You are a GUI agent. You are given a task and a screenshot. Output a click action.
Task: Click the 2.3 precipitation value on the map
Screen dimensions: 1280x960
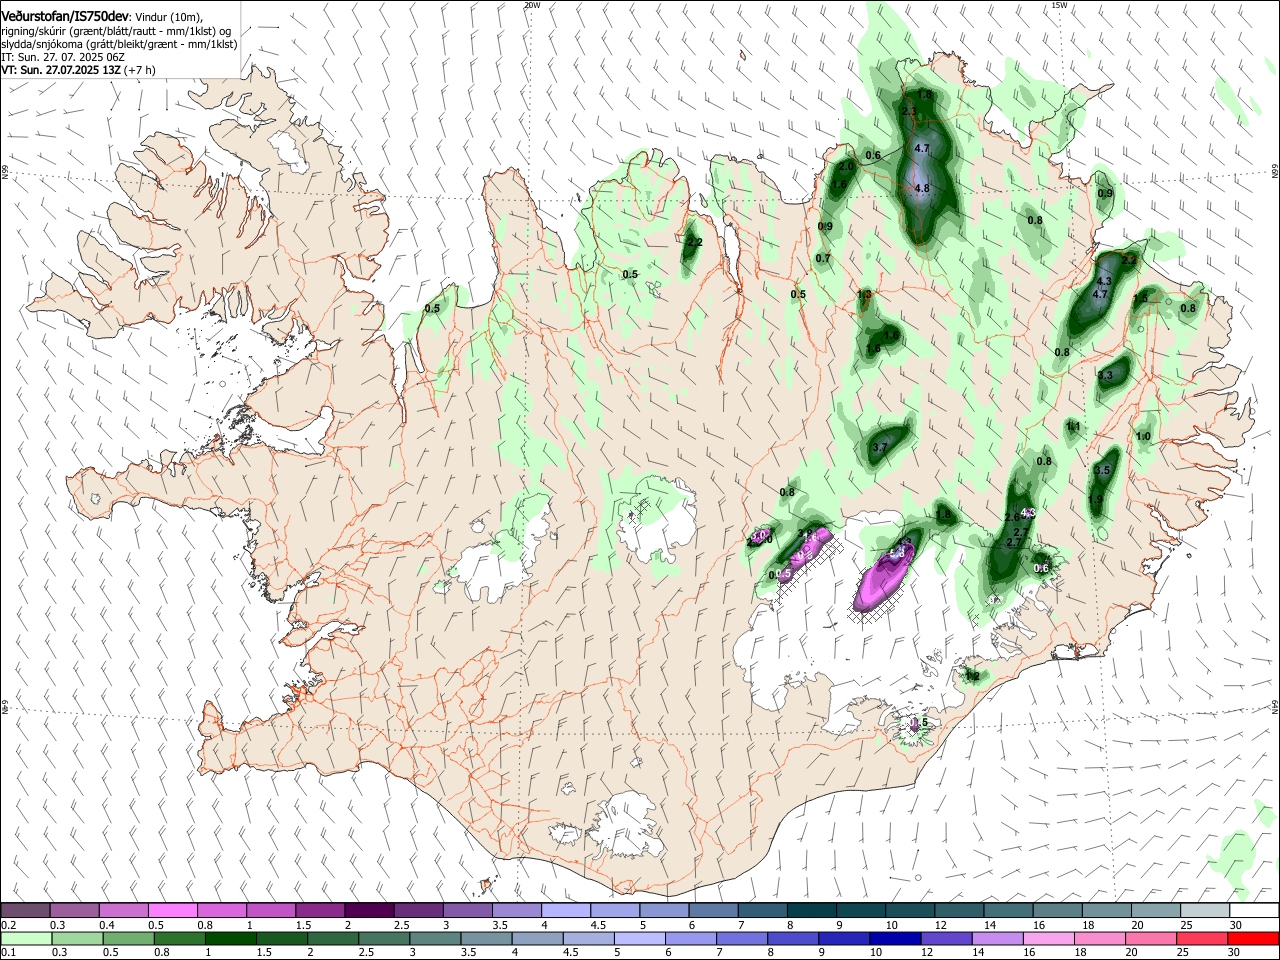(x=909, y=111)
